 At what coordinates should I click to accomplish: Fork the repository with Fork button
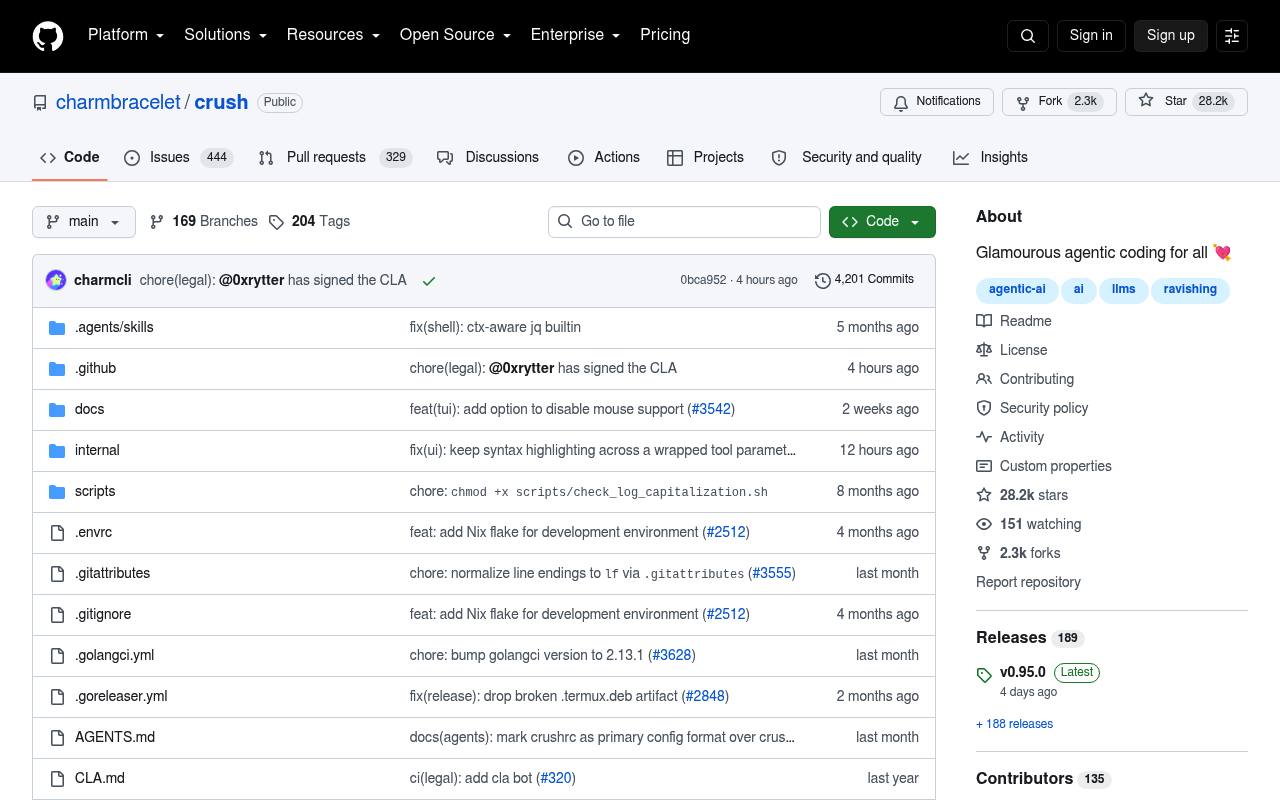coord(1059,102)
